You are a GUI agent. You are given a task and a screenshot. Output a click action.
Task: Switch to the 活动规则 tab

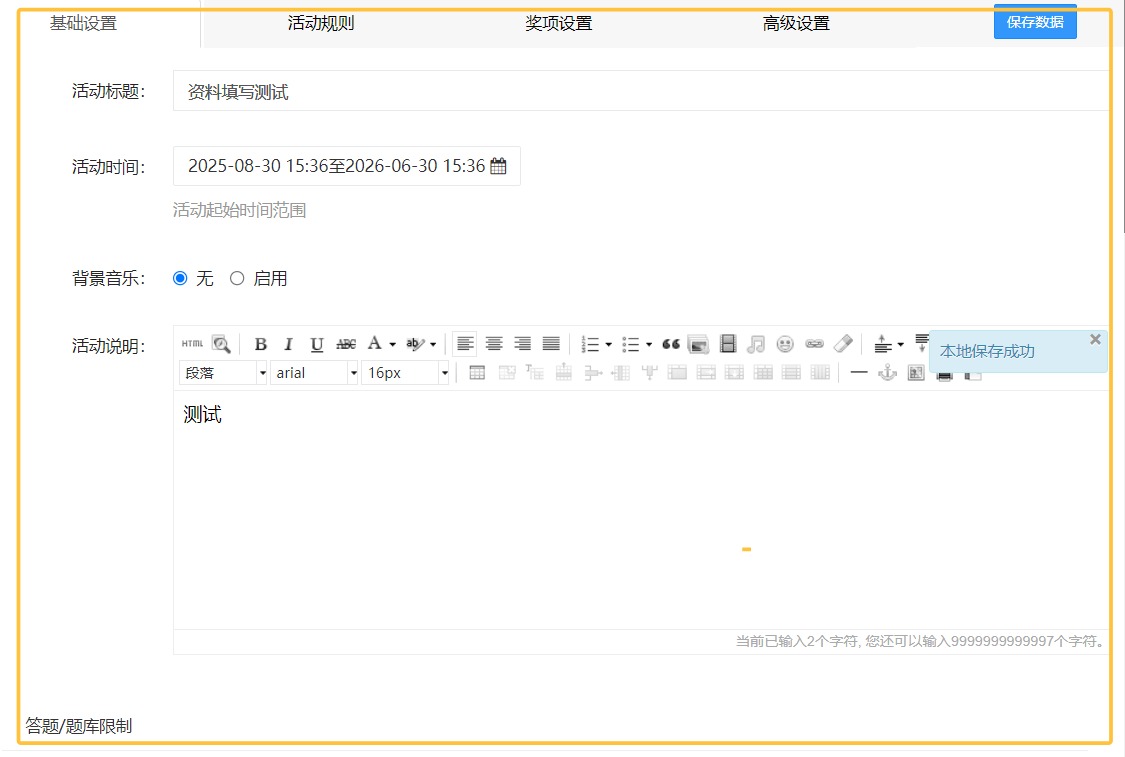click(x=321, y=24)
